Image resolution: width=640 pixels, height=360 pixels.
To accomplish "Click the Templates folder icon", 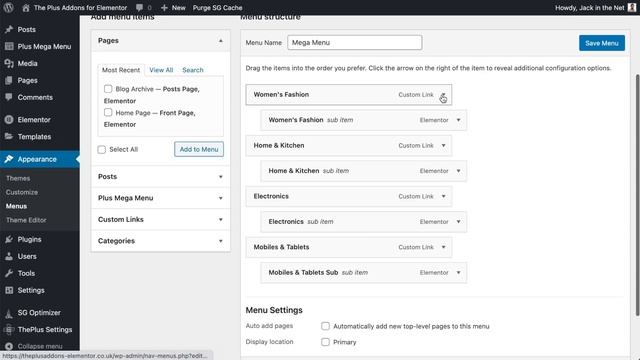I will tap(9, 136).
